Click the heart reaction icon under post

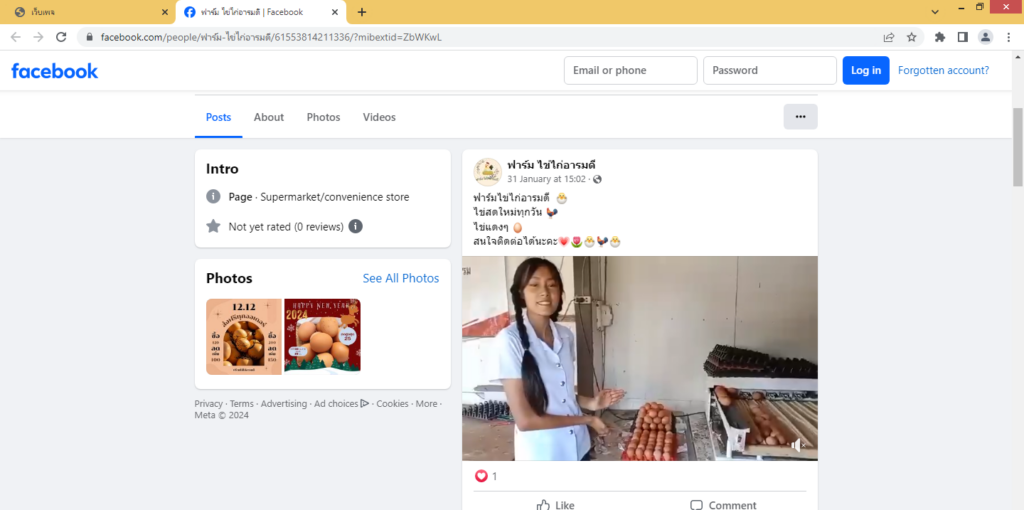click(481, 476)
